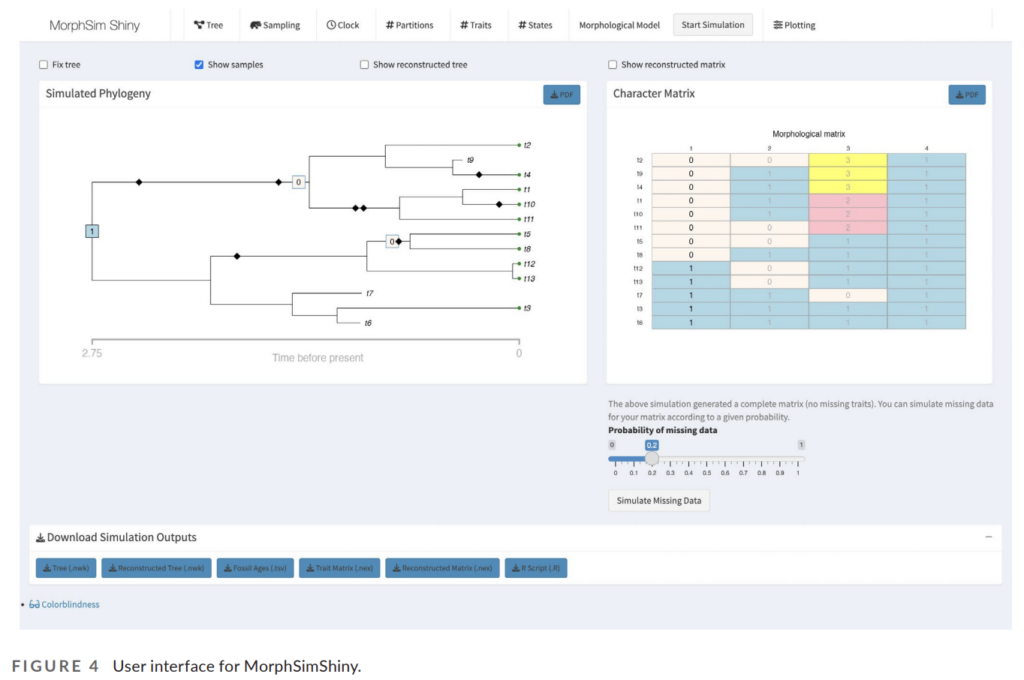Screen dimensions: 1024x680
Task: Click the root node labeled 1
Action: pyautogui.click(x=92, y=231)
